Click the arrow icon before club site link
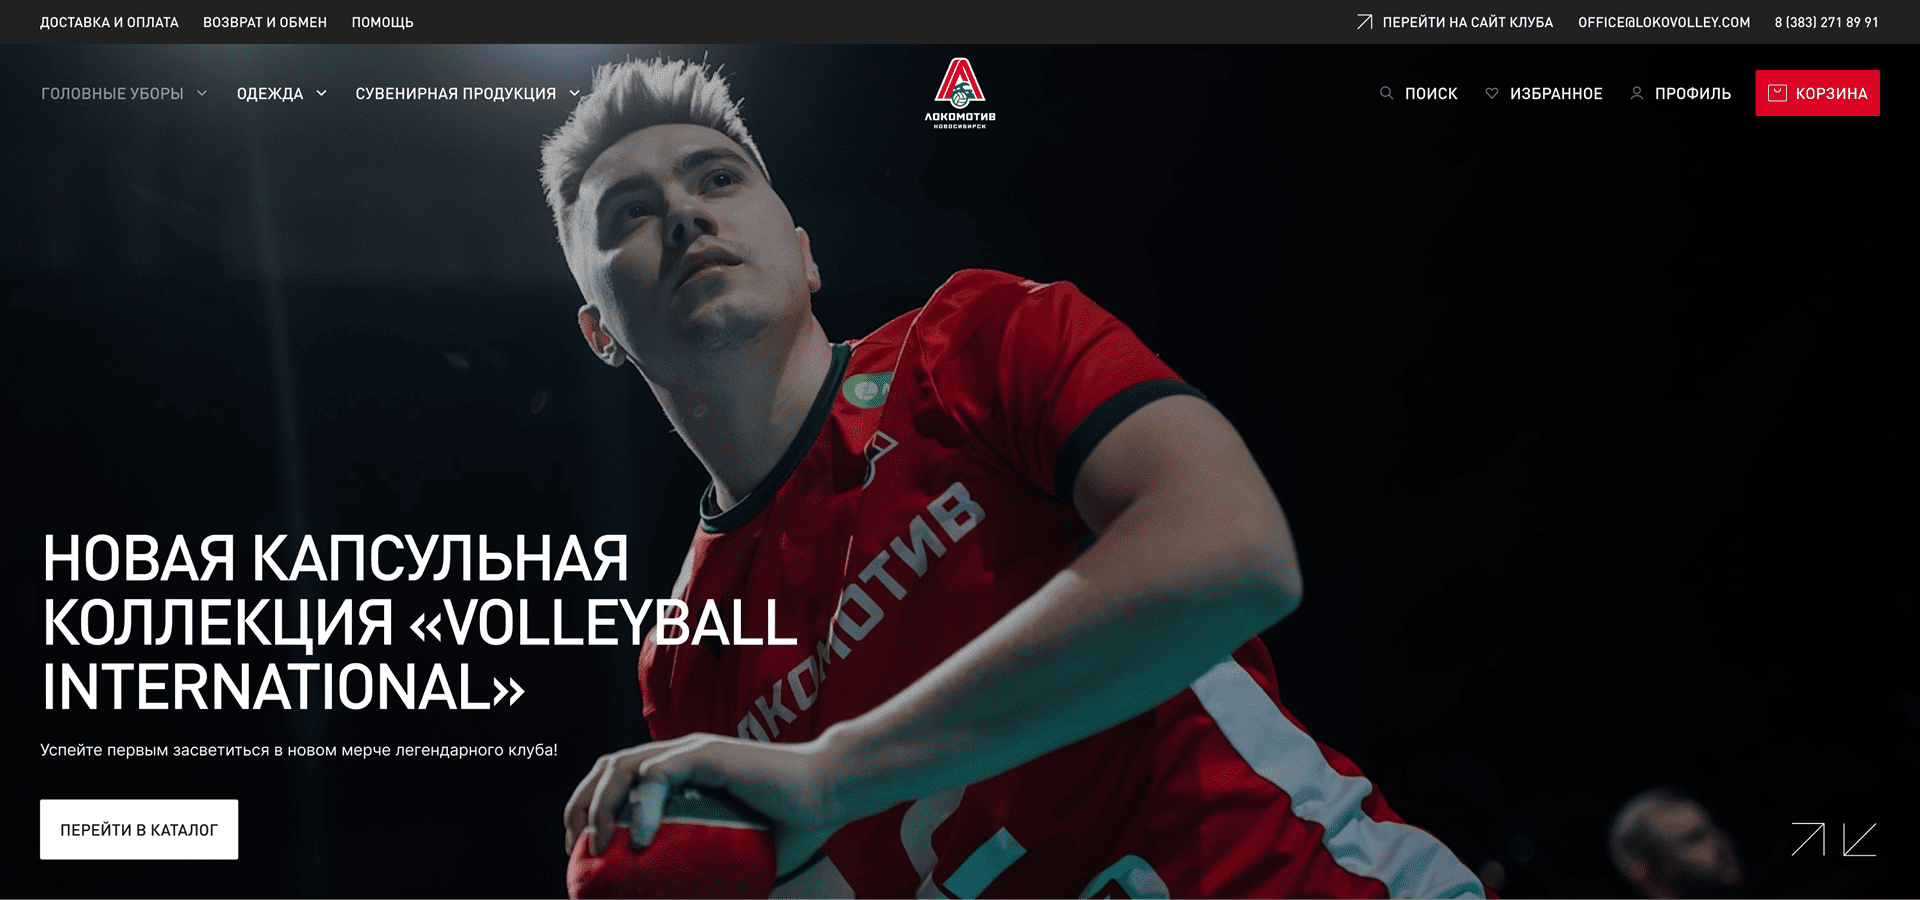This screenshot has height=900, width=1920. [1365, 22]
